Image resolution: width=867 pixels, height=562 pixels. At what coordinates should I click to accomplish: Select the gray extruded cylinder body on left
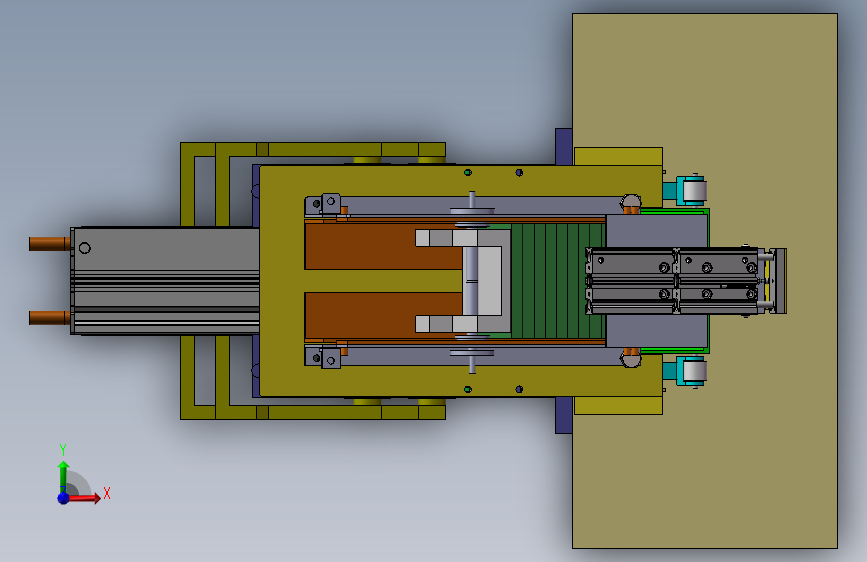[x=166, y=280]
